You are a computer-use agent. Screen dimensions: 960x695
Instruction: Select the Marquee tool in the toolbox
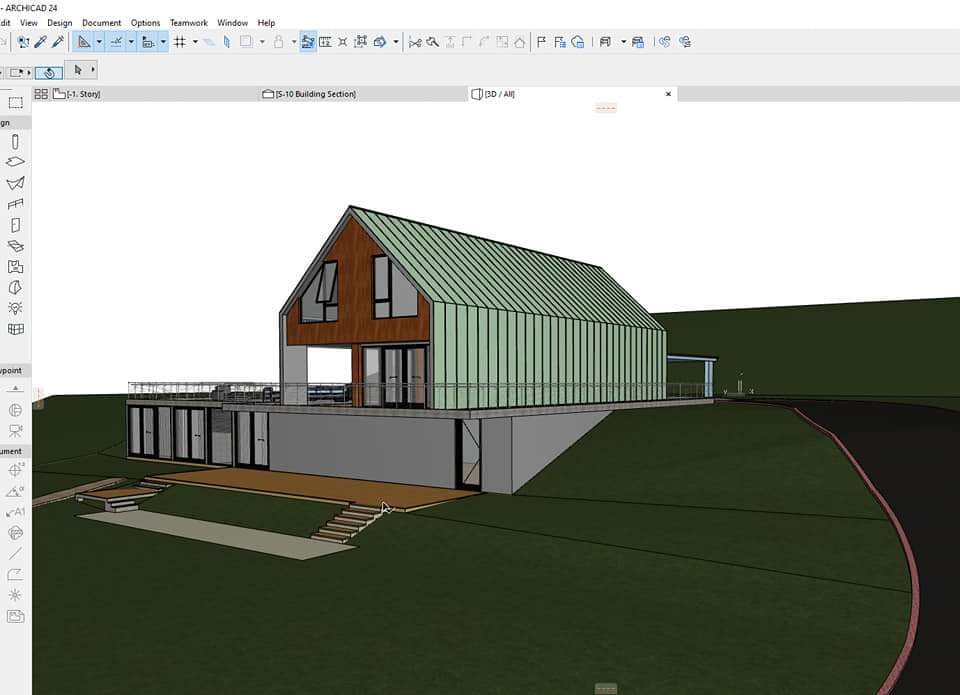[x=15, y=103]
